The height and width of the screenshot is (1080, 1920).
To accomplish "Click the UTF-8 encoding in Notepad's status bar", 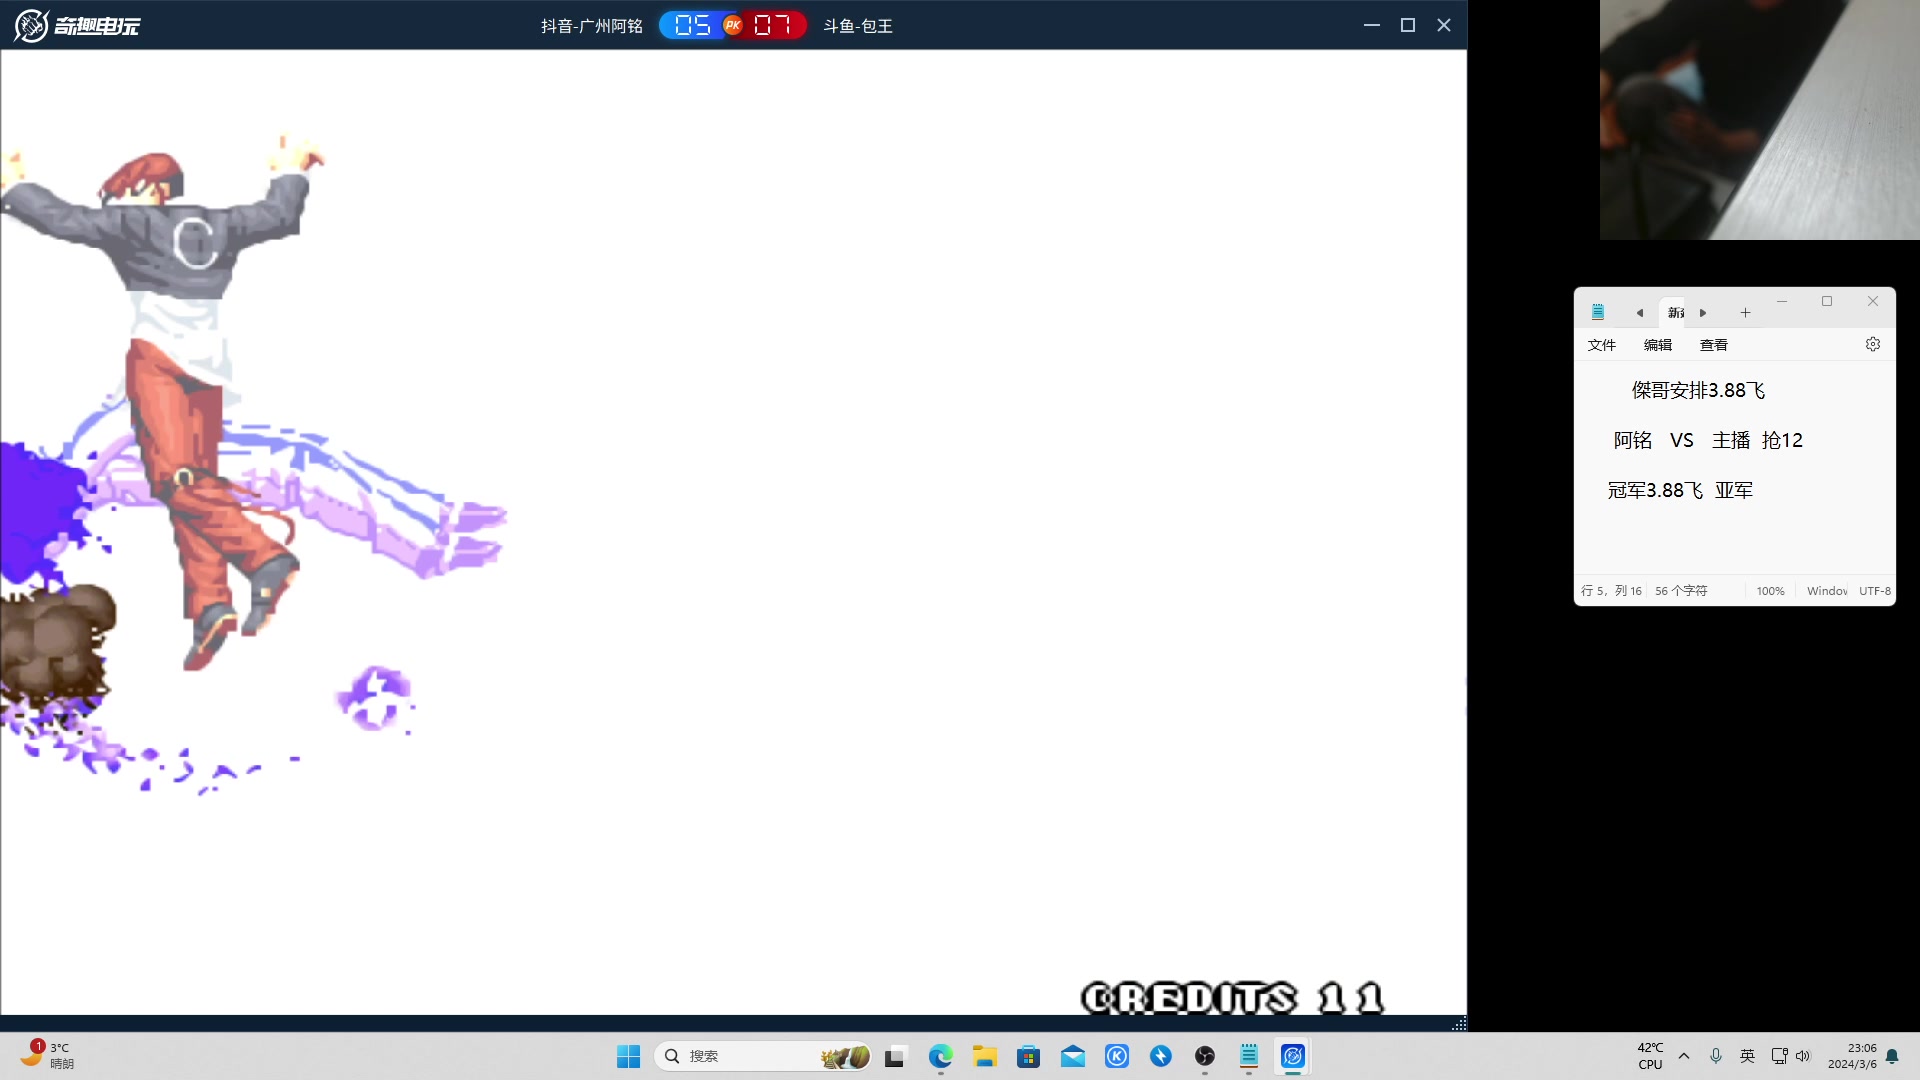I will (1875, 591).
